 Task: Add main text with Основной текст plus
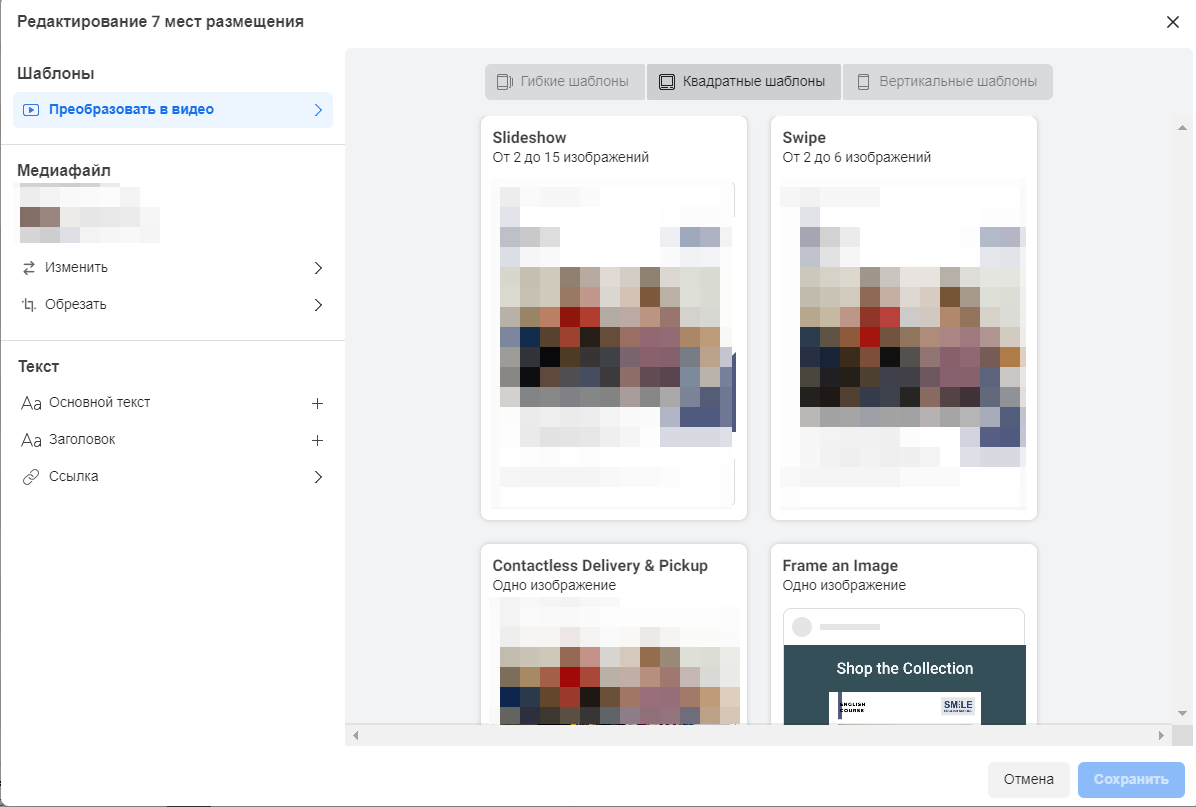(318, 403)
